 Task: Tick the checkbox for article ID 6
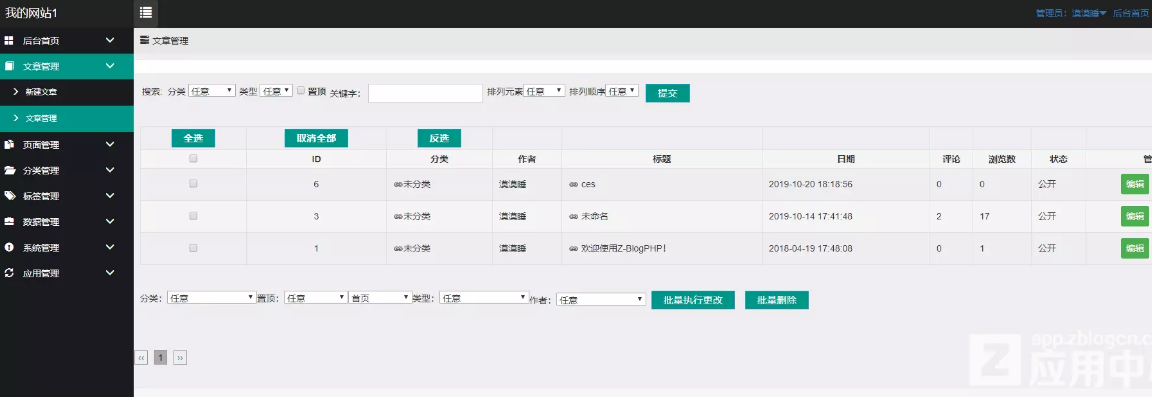click(193, 184)
